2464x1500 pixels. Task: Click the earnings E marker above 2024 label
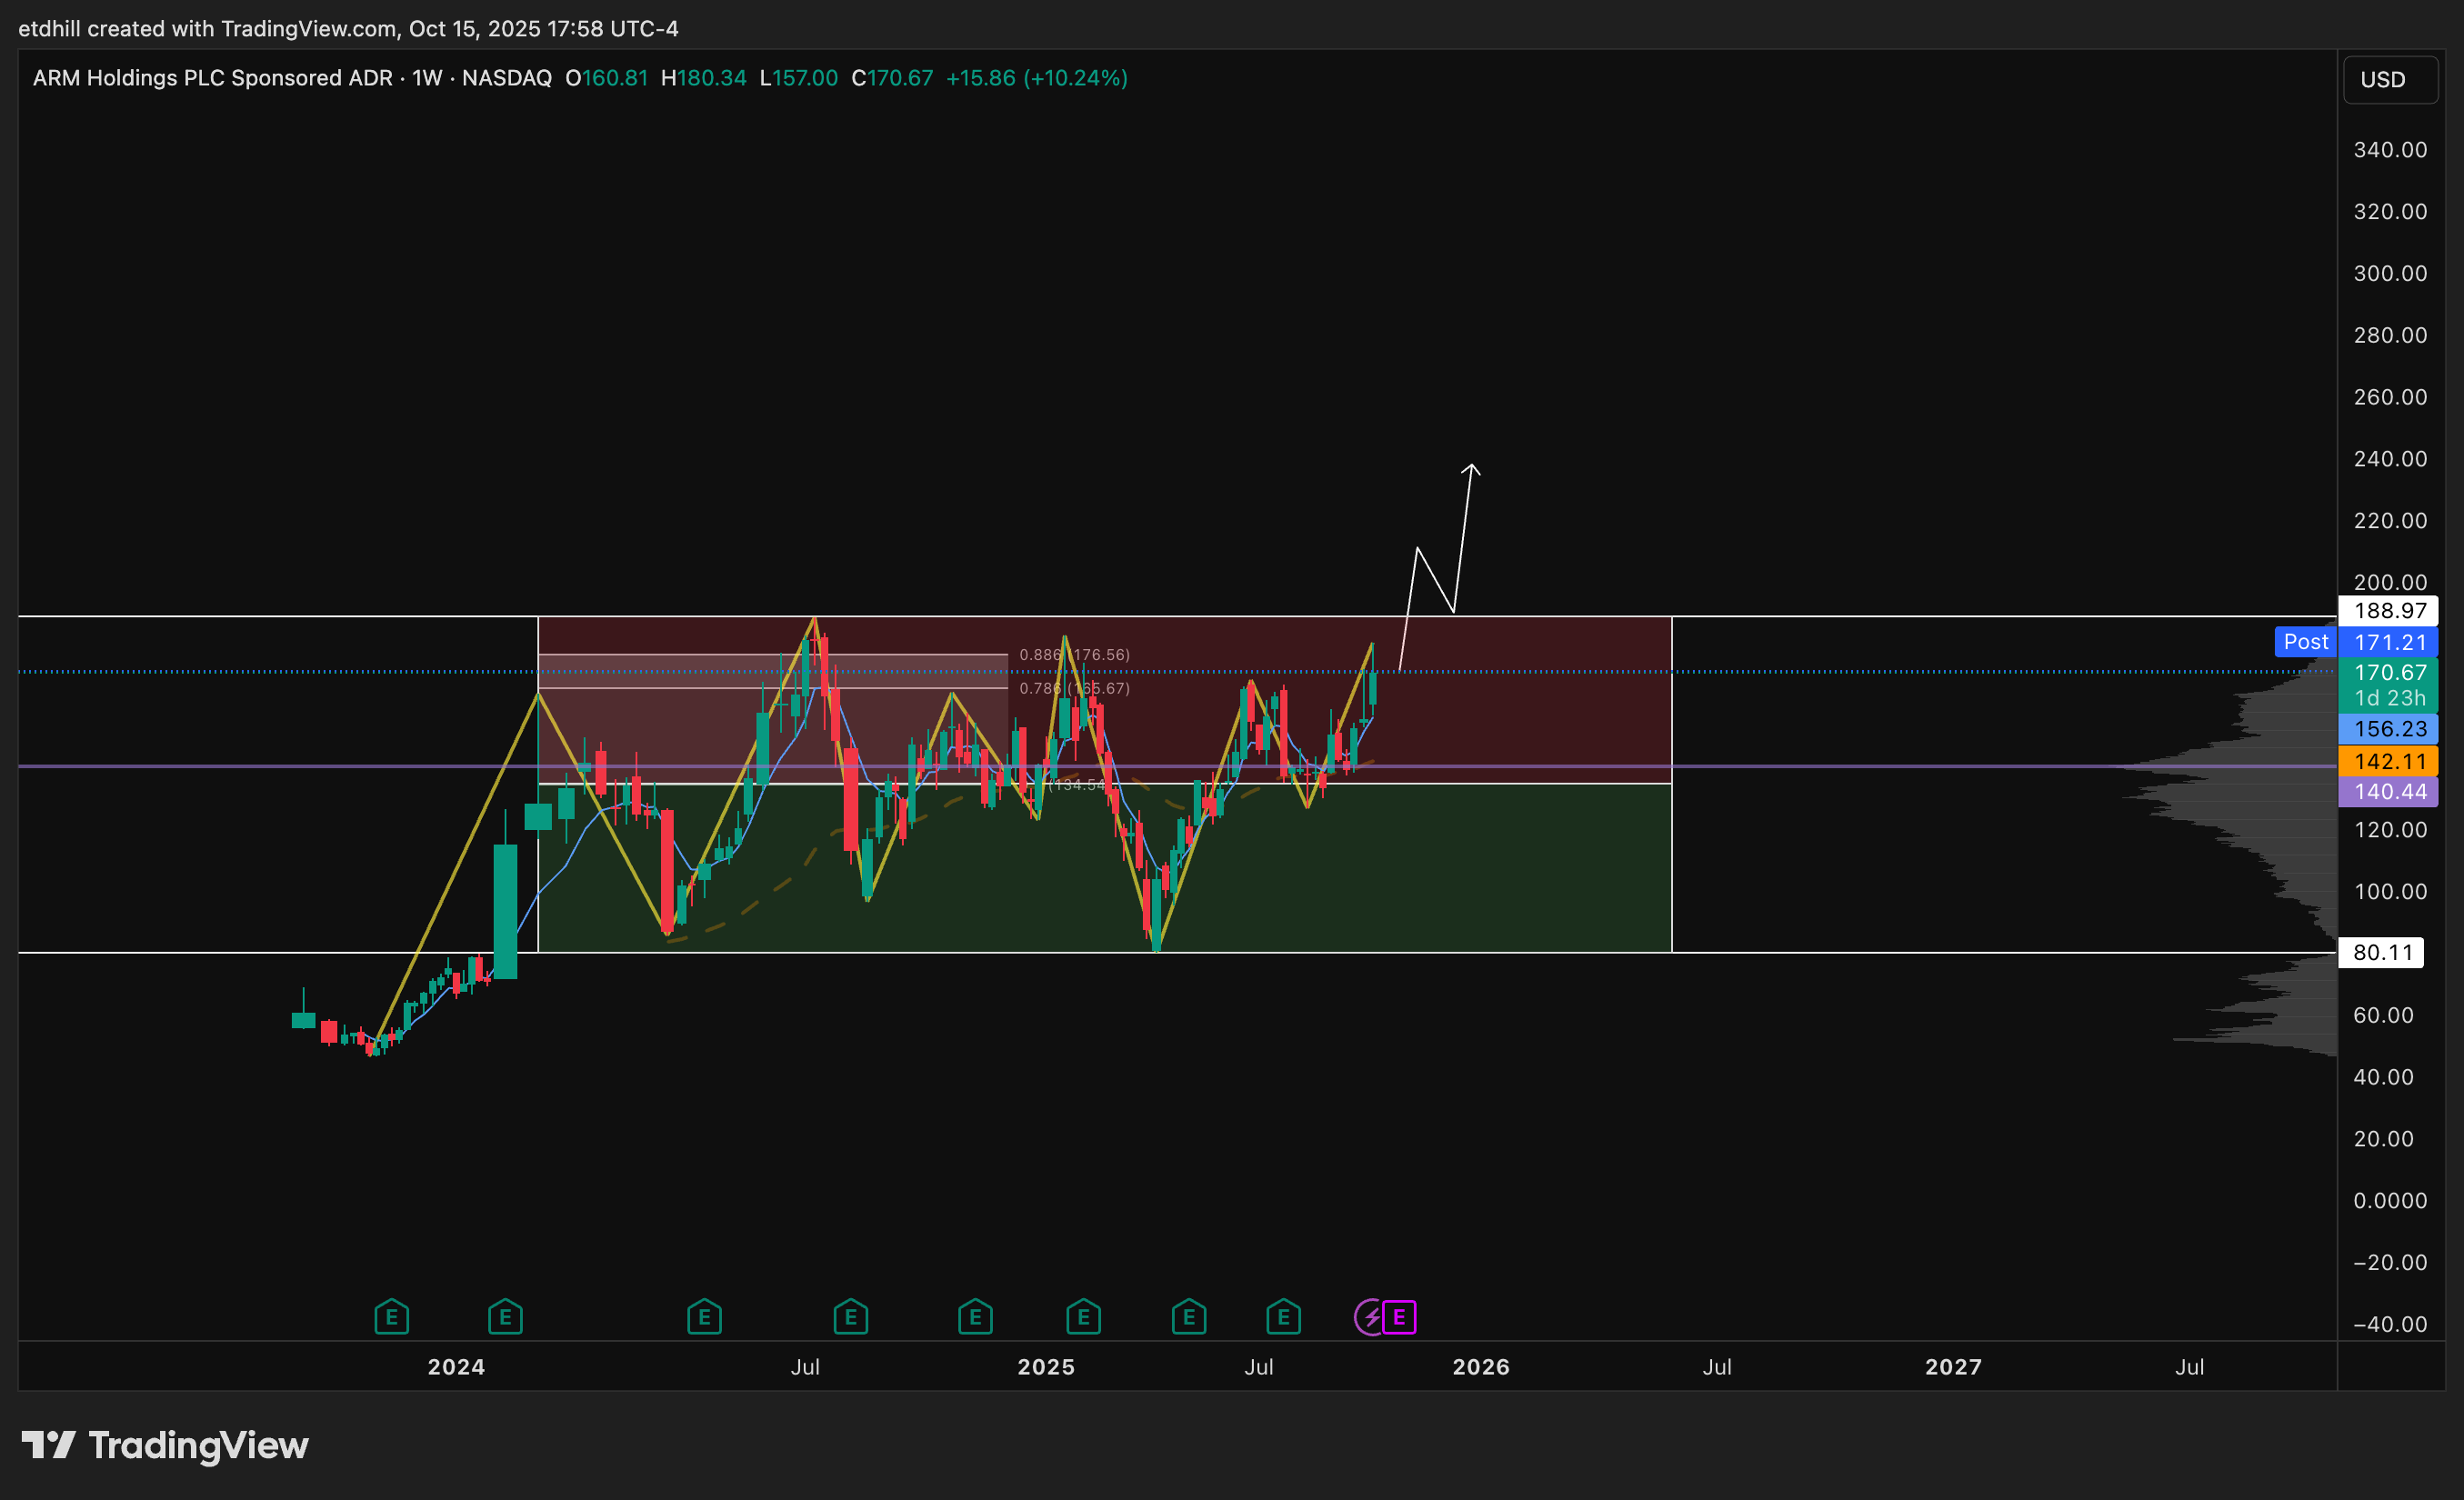pyautogui.click(x=505, y=1317)
